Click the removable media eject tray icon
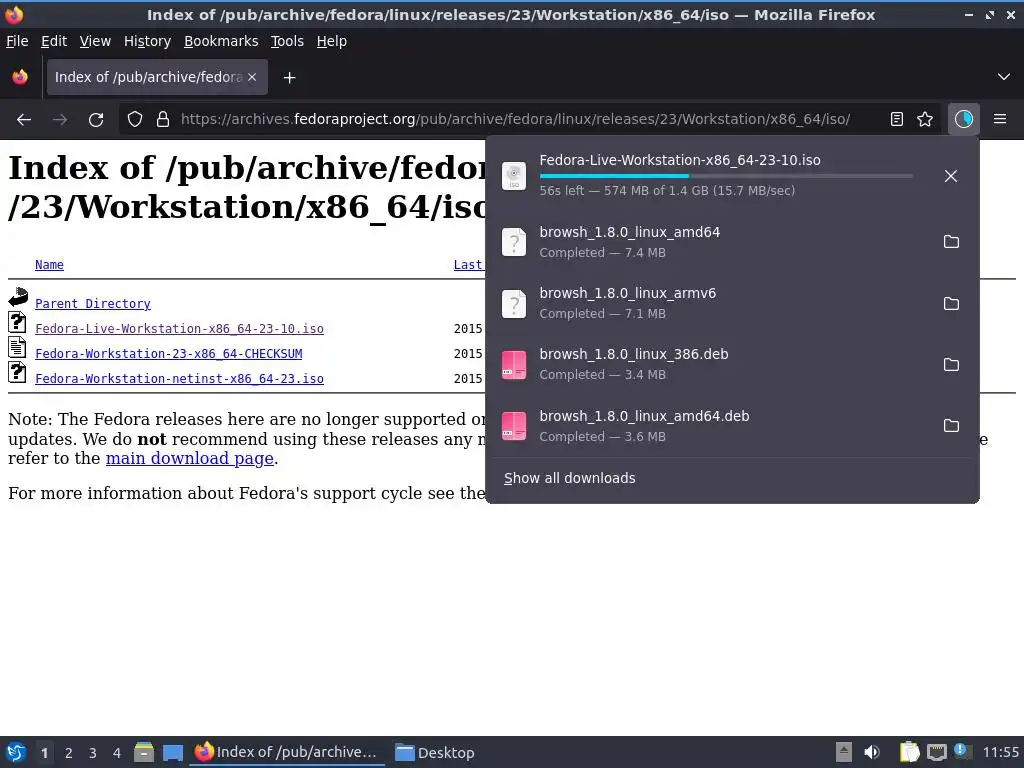Viewport: 1024px width, 768px height. [x=844, y=752]
